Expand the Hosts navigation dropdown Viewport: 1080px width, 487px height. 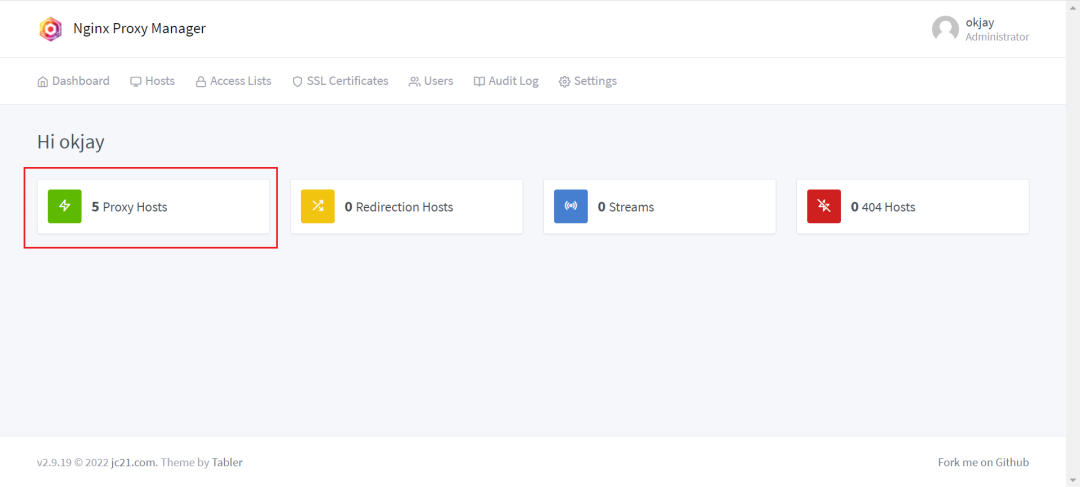coord(152,81)
